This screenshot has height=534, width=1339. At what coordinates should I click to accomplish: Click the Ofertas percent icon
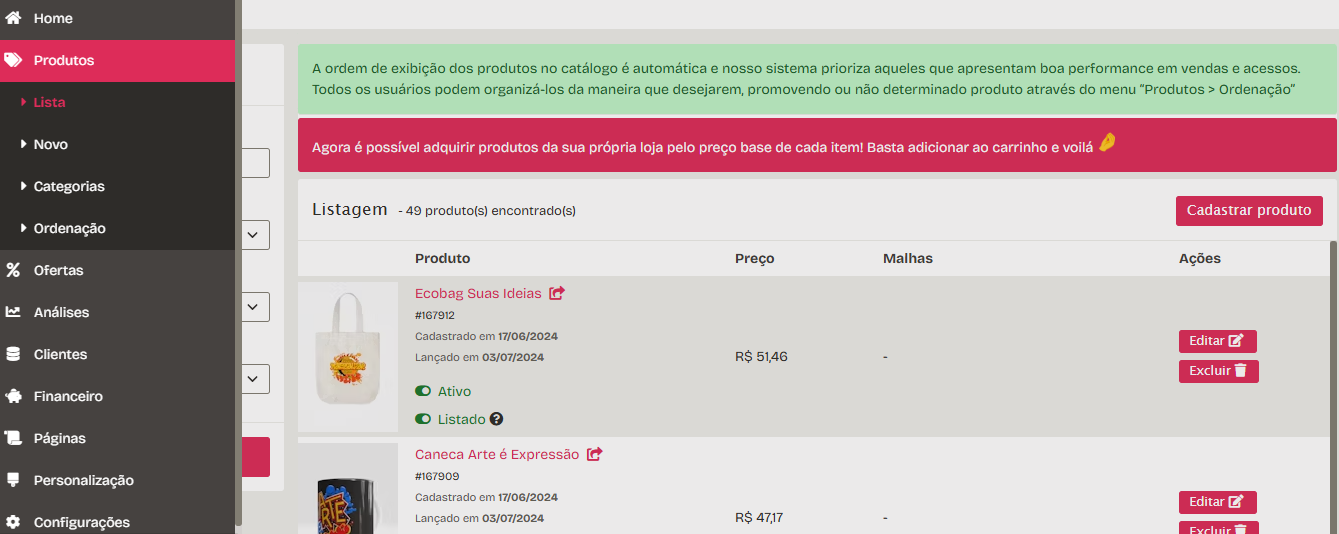tap(13, 270)
